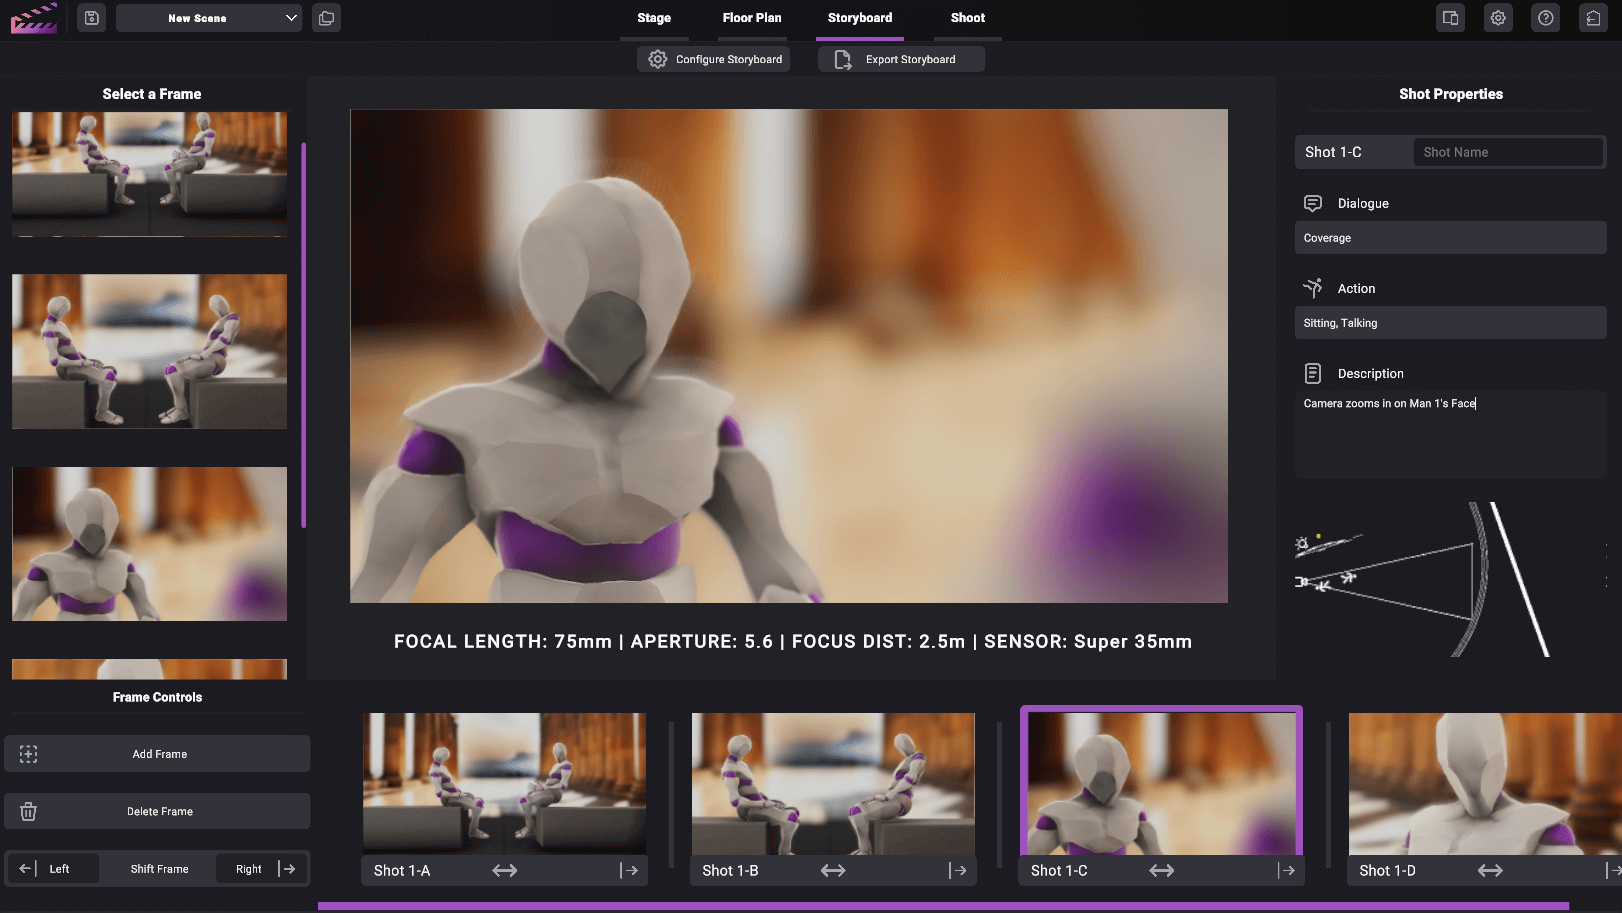Click the Dialogue speech bubble icon
Screen dimensions: 1622x913
click(x=1313, y=203)
